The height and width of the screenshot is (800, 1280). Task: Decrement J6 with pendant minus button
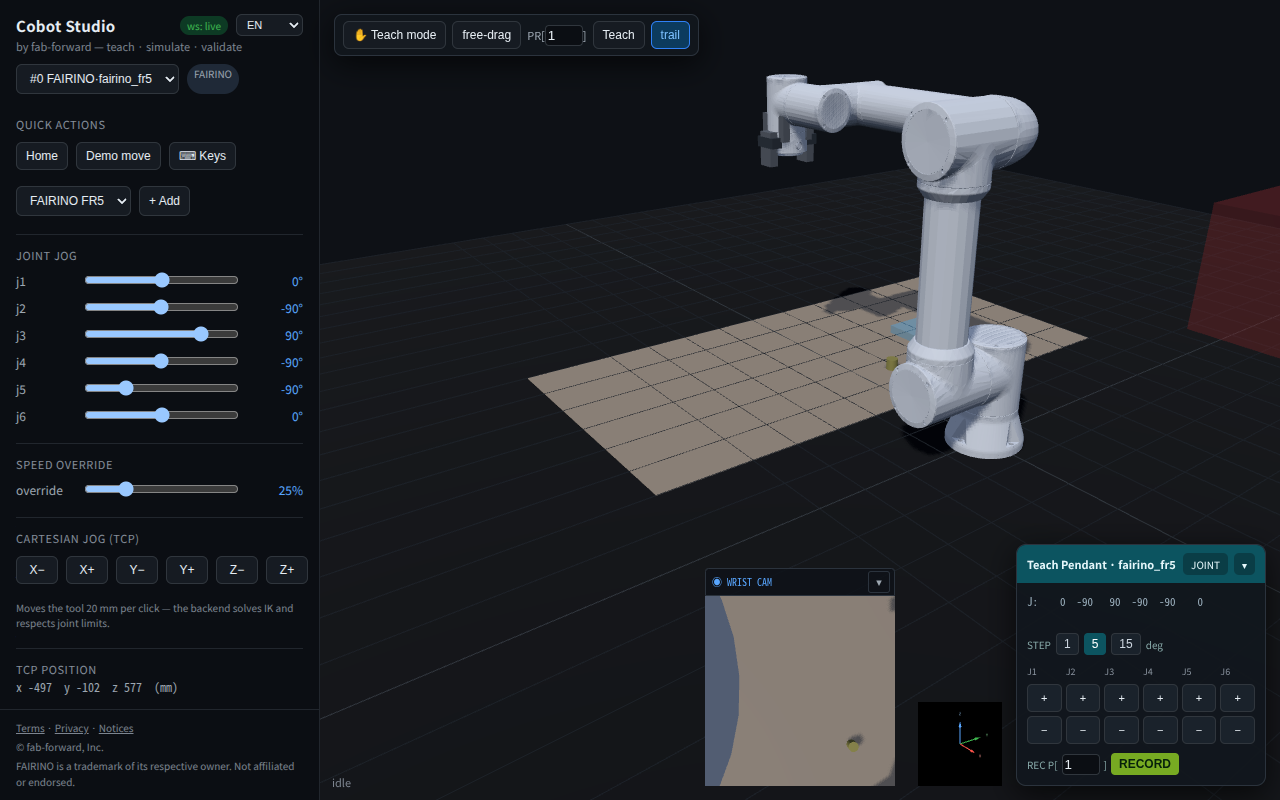(x=1238, y=730)
